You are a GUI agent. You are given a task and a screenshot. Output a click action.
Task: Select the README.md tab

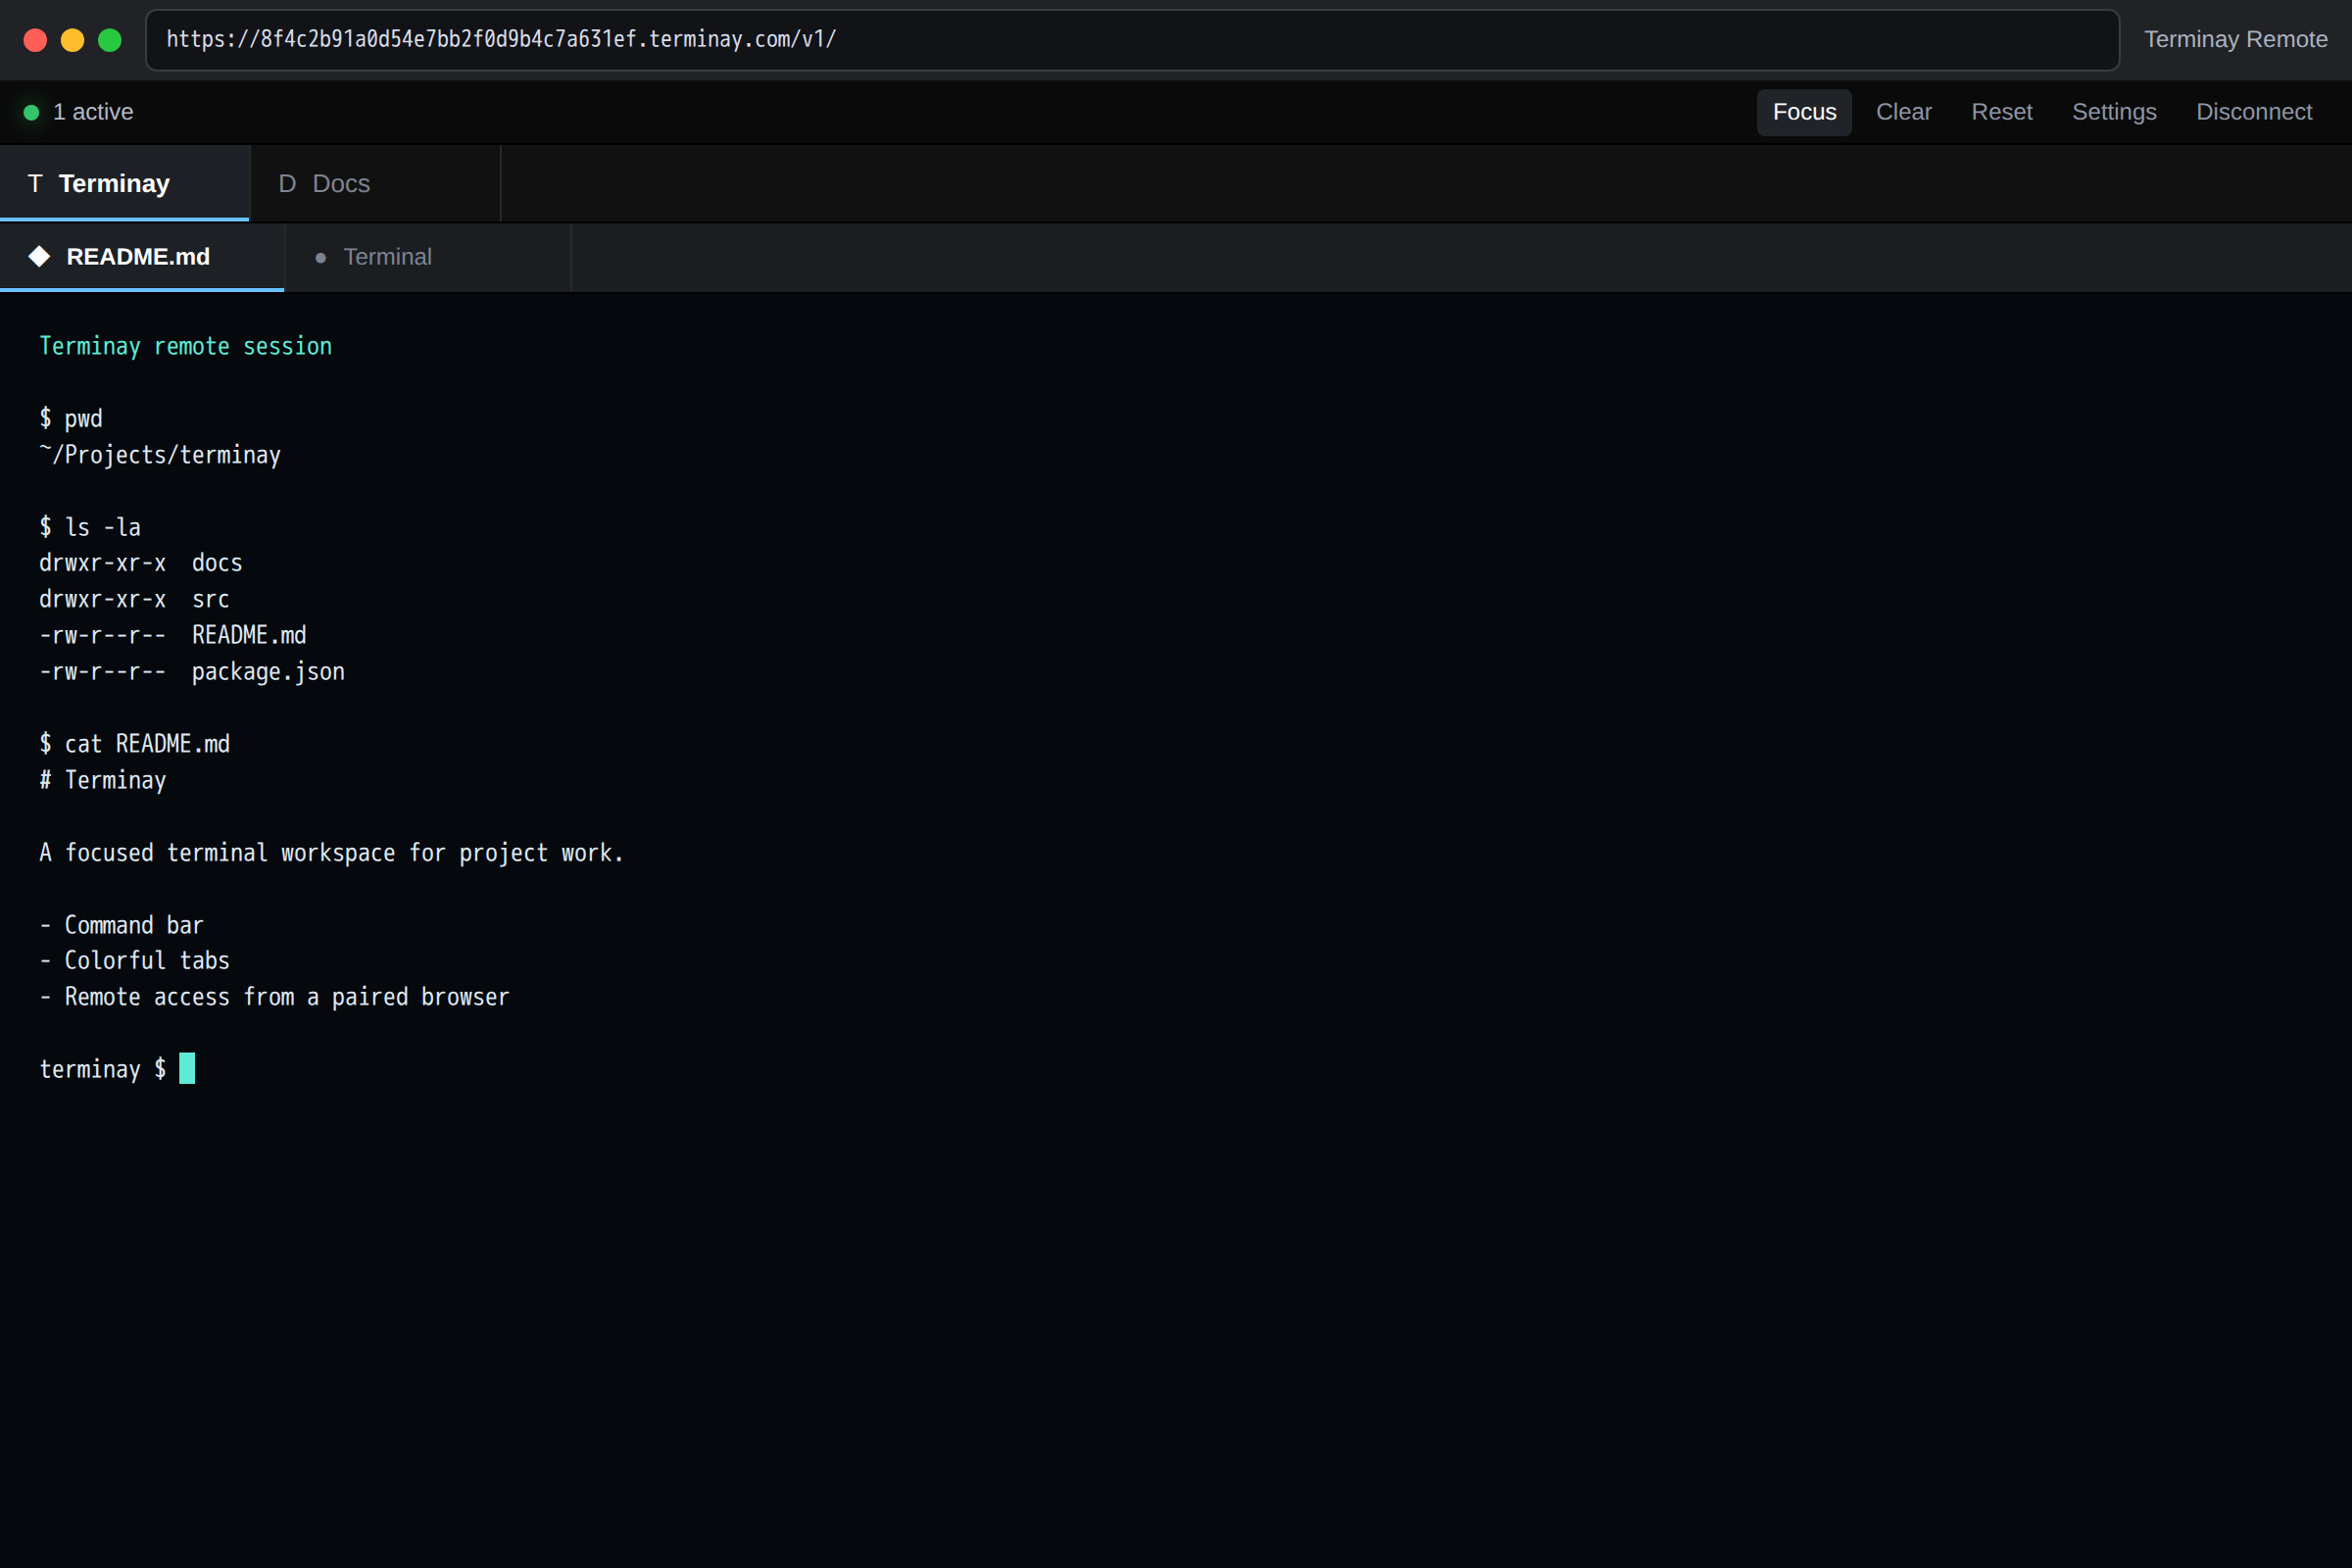pos(142,257)
